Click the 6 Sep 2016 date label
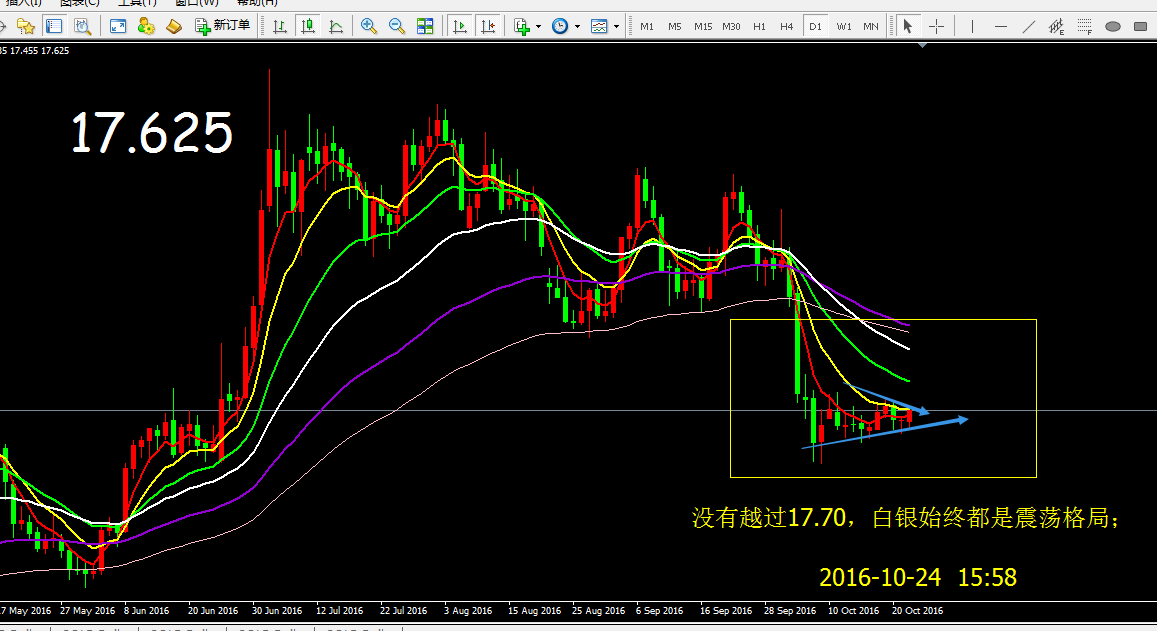1157x631 pixels. click(659, 610)
